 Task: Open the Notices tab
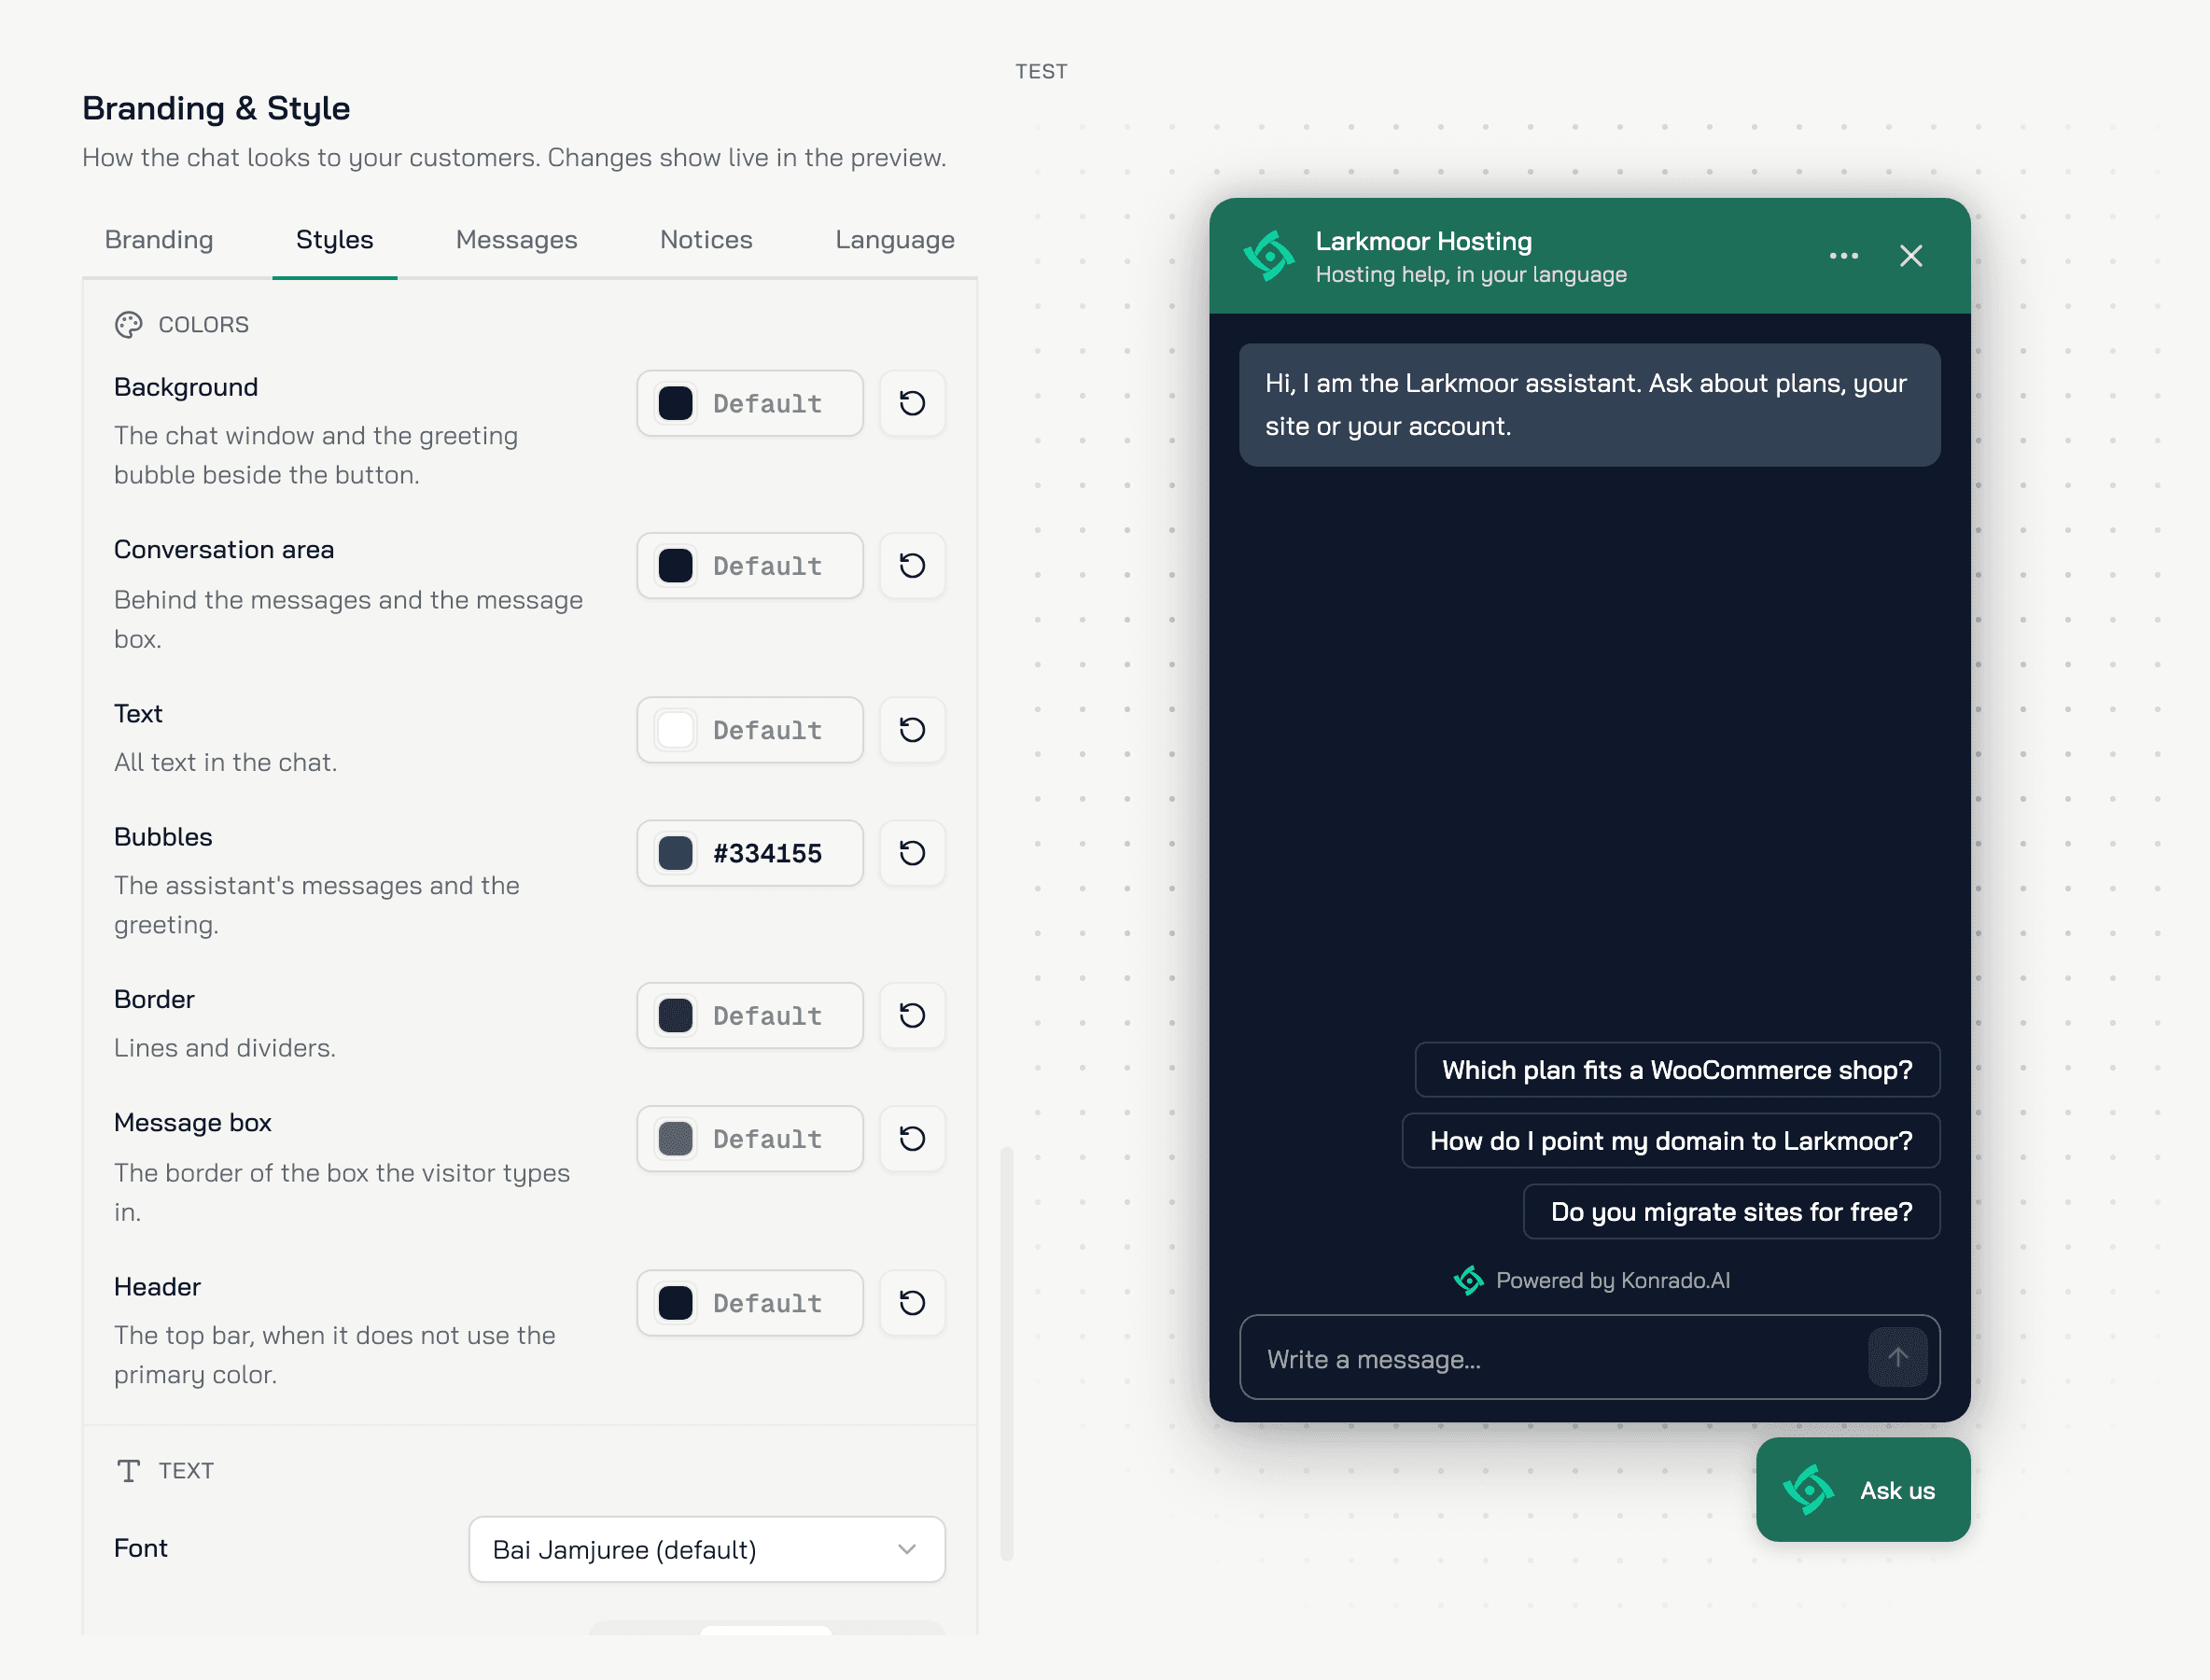(x=706, y=240)
